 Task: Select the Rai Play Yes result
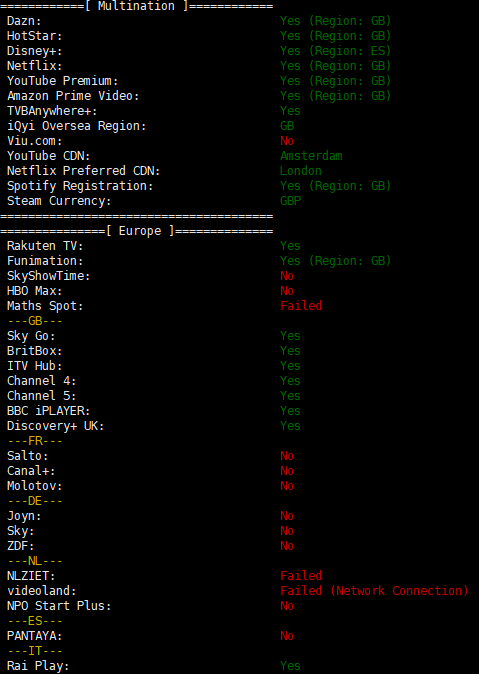pos(290,666)
